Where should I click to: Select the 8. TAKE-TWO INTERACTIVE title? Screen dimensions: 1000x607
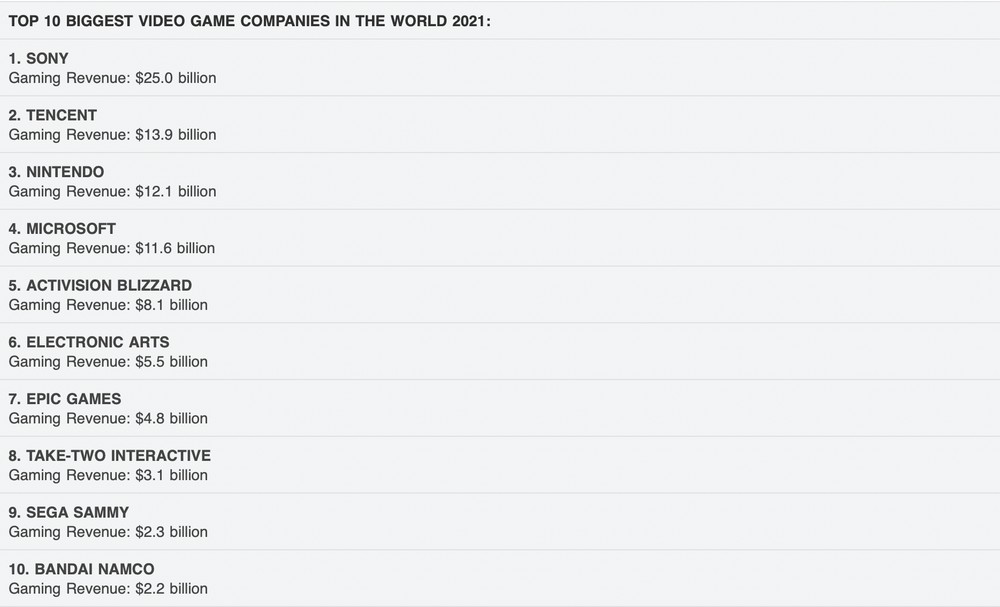pyautogui.click(x=110, y=456)
